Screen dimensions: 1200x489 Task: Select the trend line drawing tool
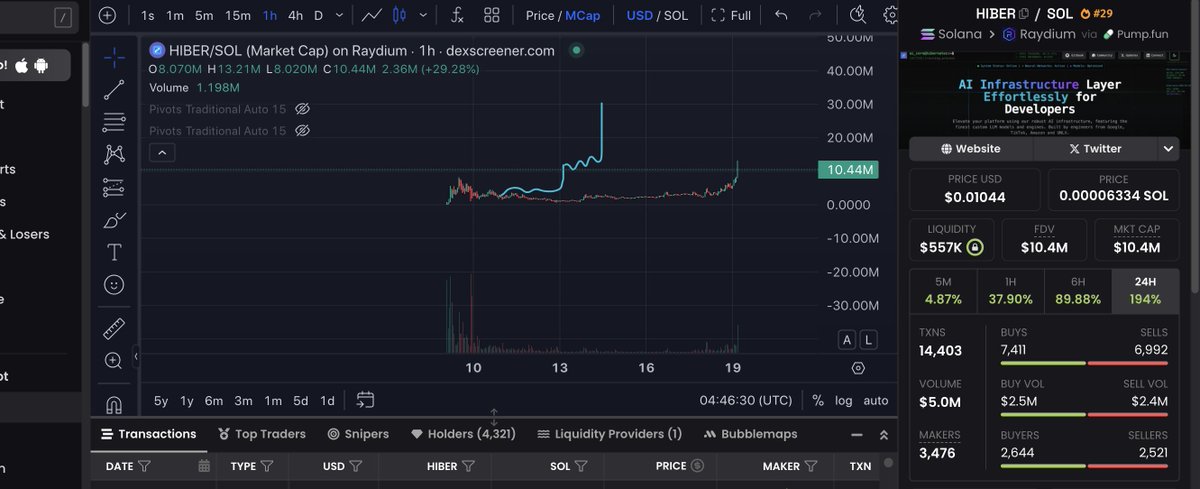114,89
